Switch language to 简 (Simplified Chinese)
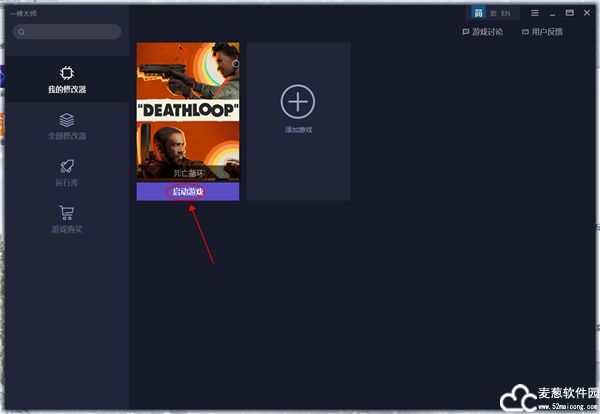 tap(479, 13)
